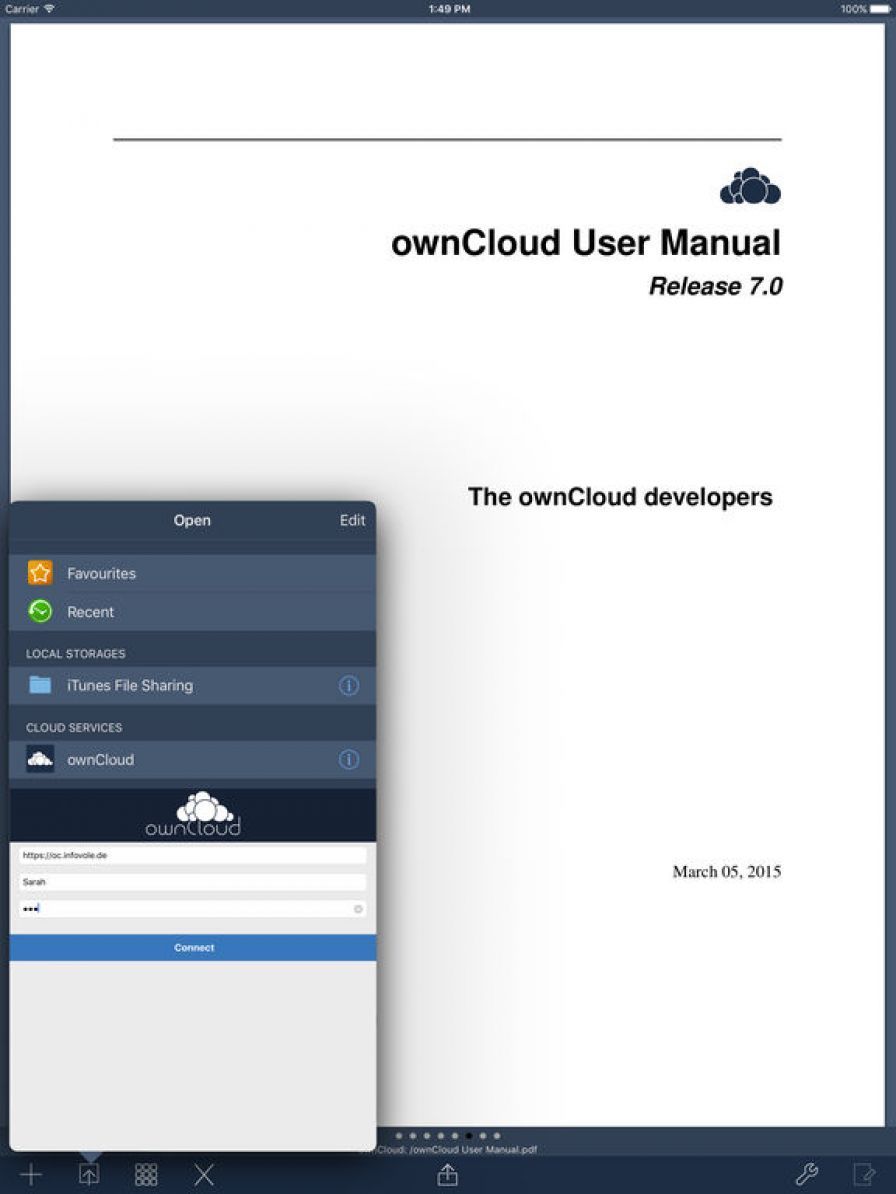Image resolution: width=896 pixels, height=1194 pixels.
Task: Select the server URL input field
Action: 192,855
